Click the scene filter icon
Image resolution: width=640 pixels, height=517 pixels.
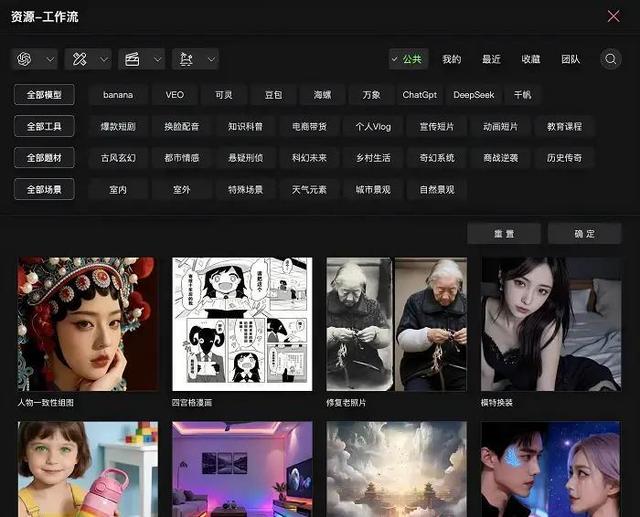(x=185, y=60)
